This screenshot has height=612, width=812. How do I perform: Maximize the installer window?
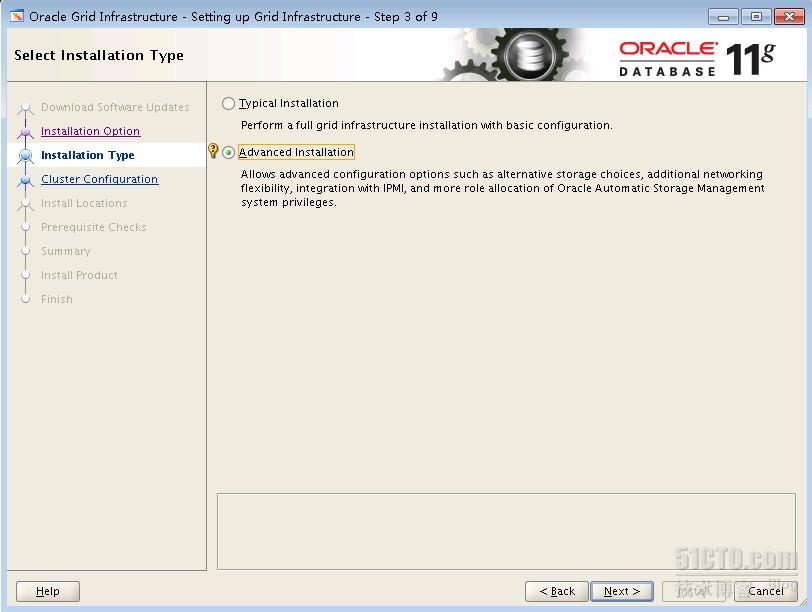pos(756,17)
